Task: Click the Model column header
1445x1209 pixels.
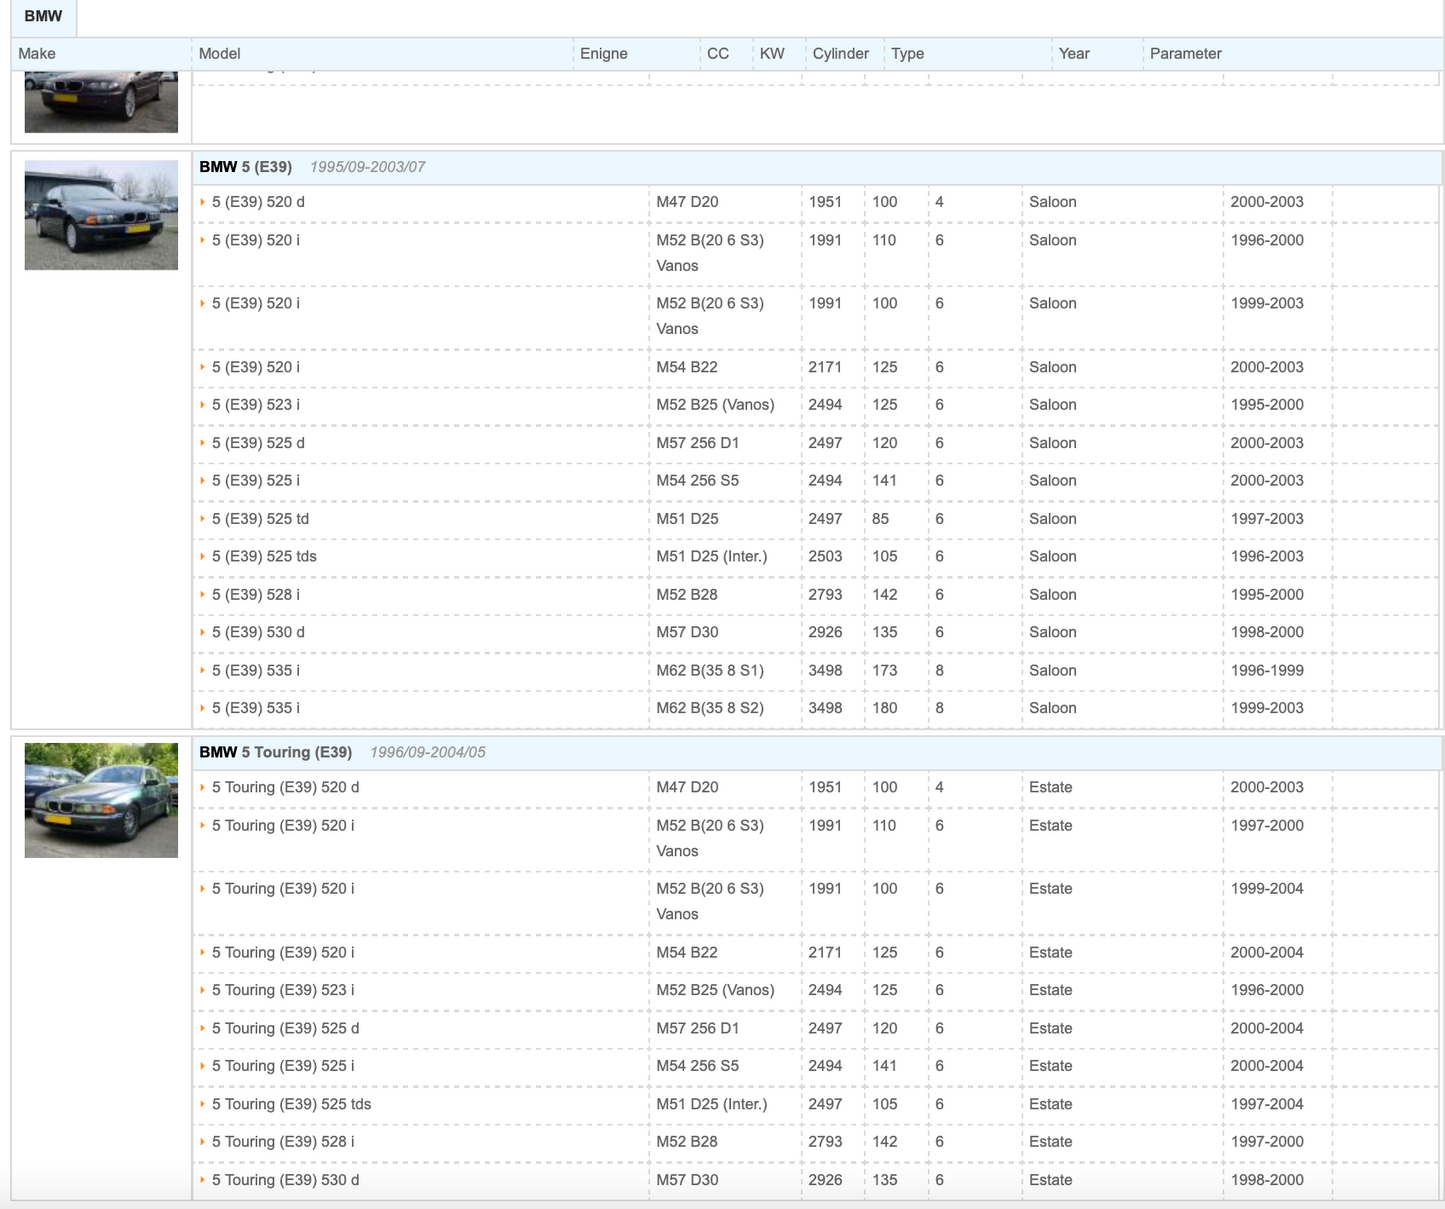Action: 220,54
